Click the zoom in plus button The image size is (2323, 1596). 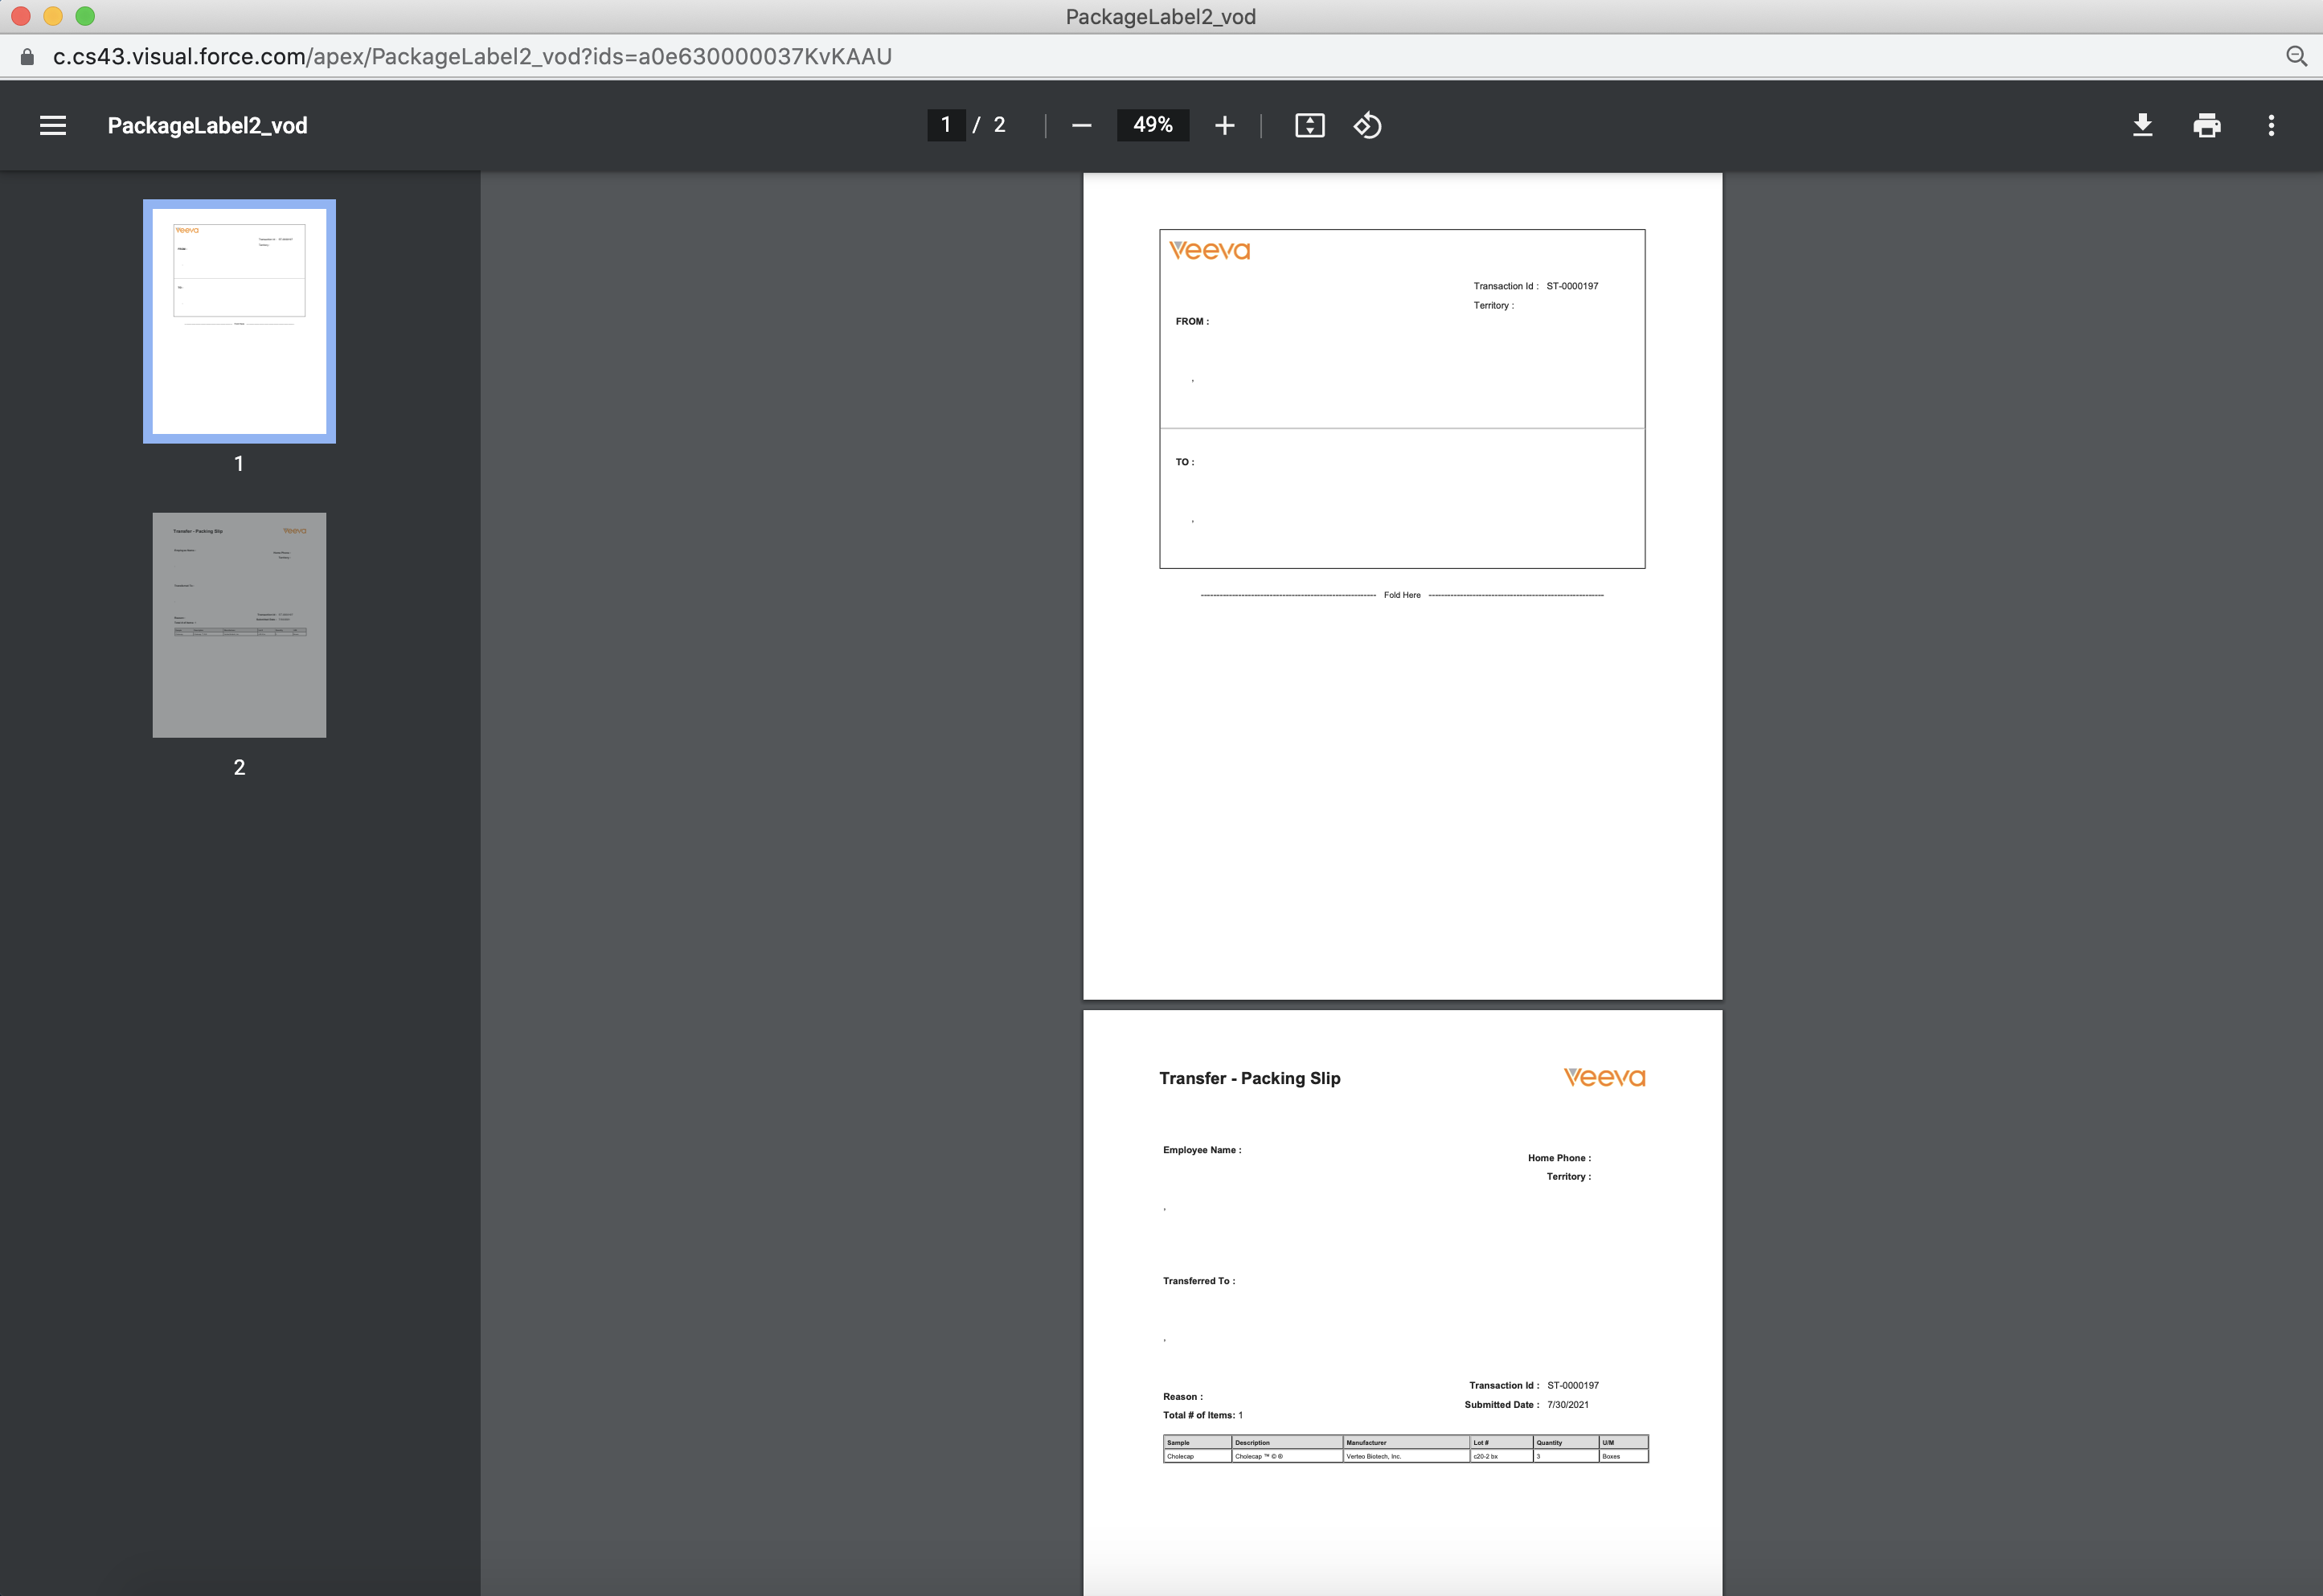1224,125
